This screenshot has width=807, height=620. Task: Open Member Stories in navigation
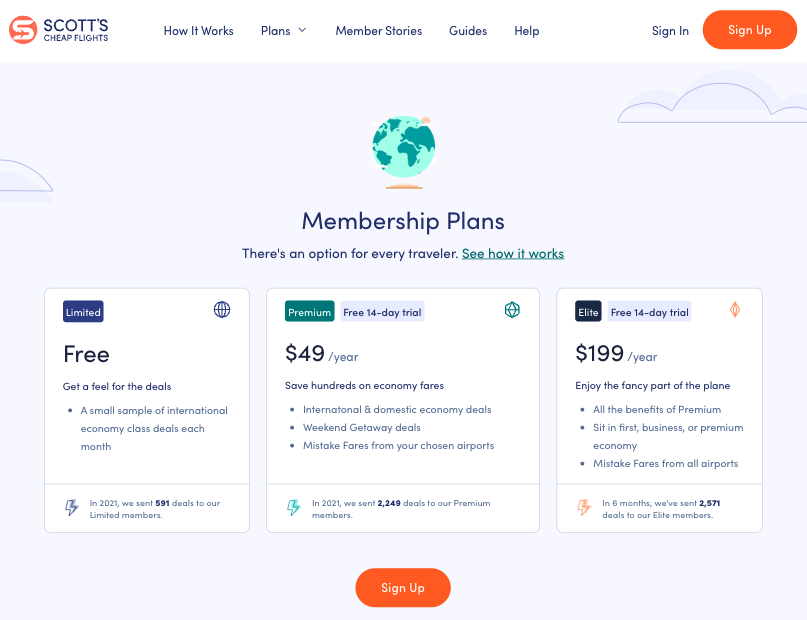pyautogui.click(x=378, y=31)
